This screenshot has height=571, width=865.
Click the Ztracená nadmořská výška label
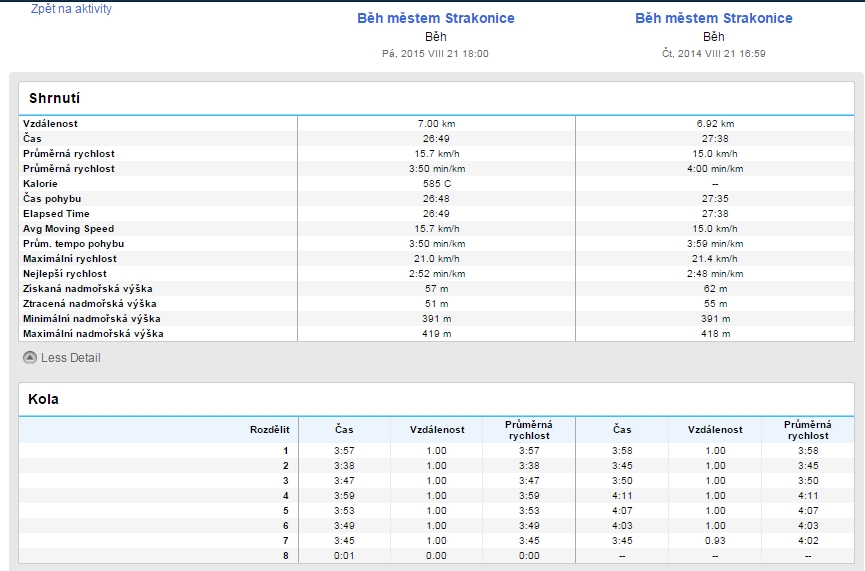pyautogui.click(x=90, y=303)
